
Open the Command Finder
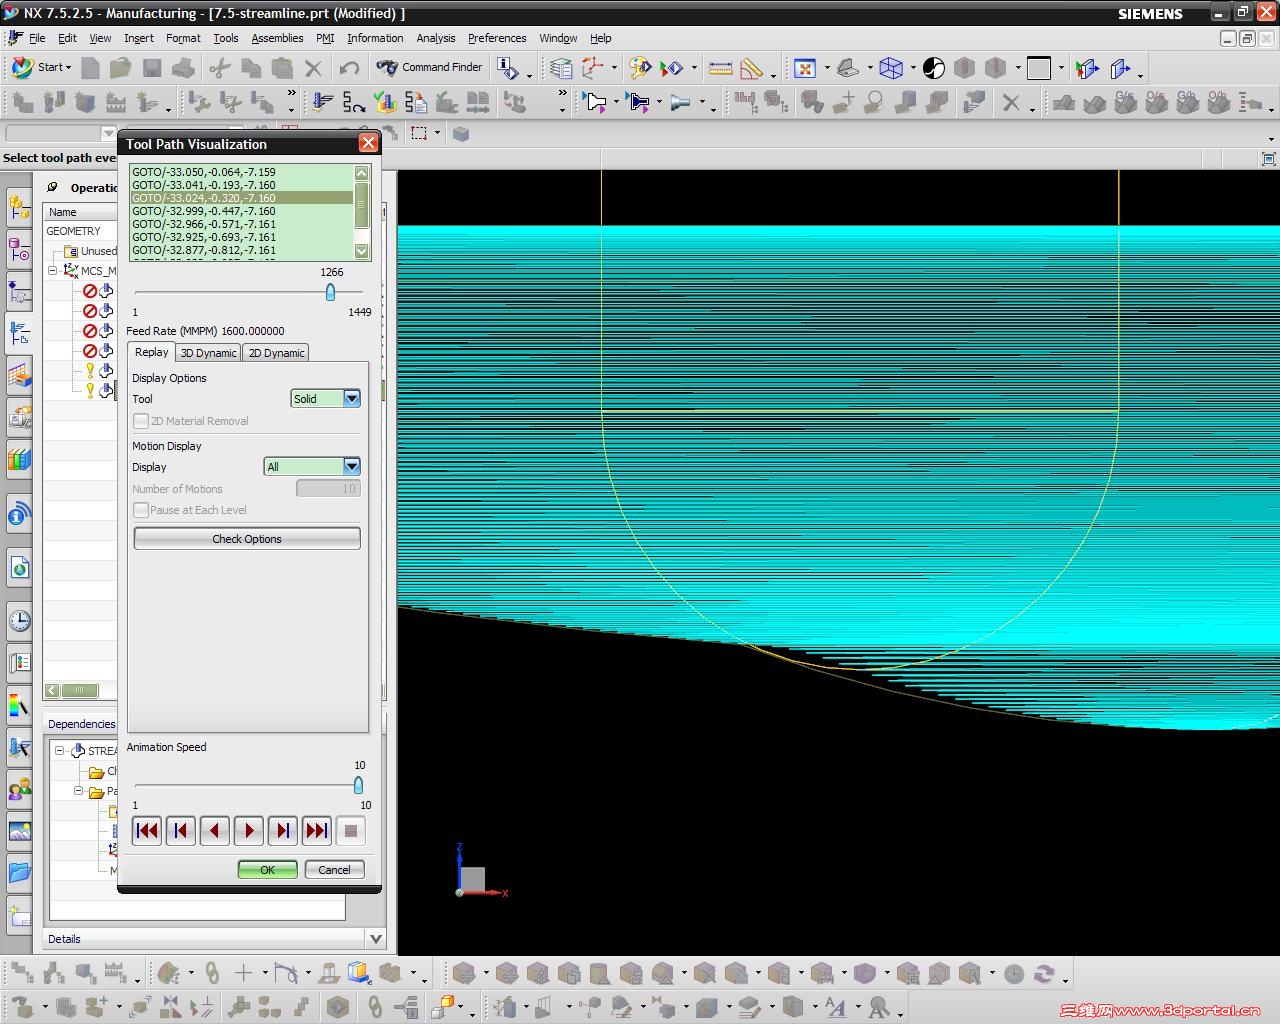[430, 67]
